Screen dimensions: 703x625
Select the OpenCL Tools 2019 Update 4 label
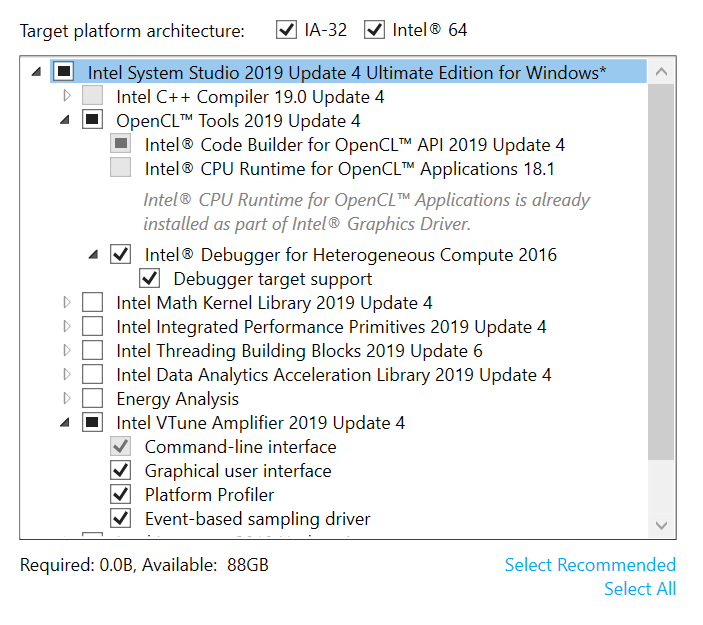pos(238,121)
